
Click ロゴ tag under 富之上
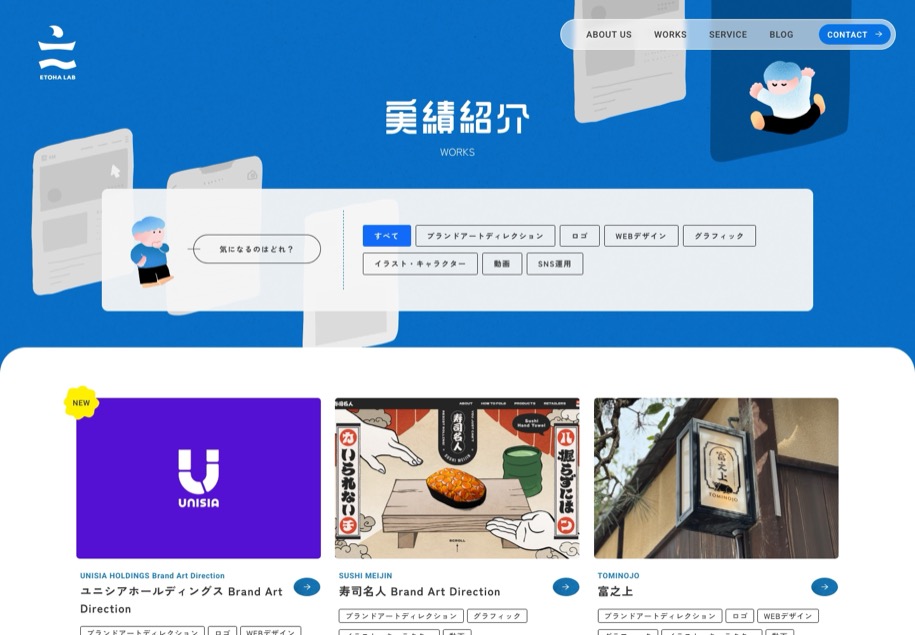[739, 616]
